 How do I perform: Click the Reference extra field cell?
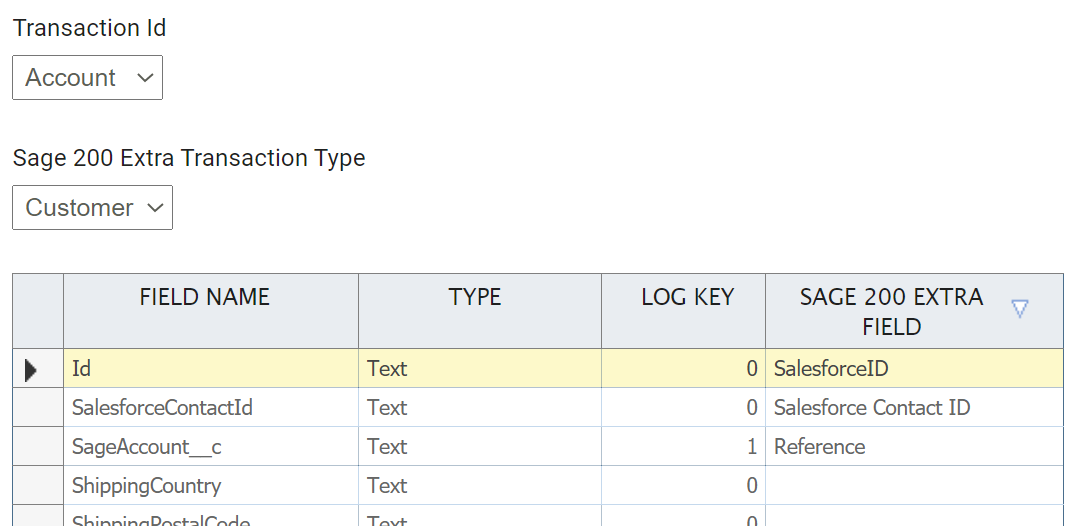(x=913, y=447)
